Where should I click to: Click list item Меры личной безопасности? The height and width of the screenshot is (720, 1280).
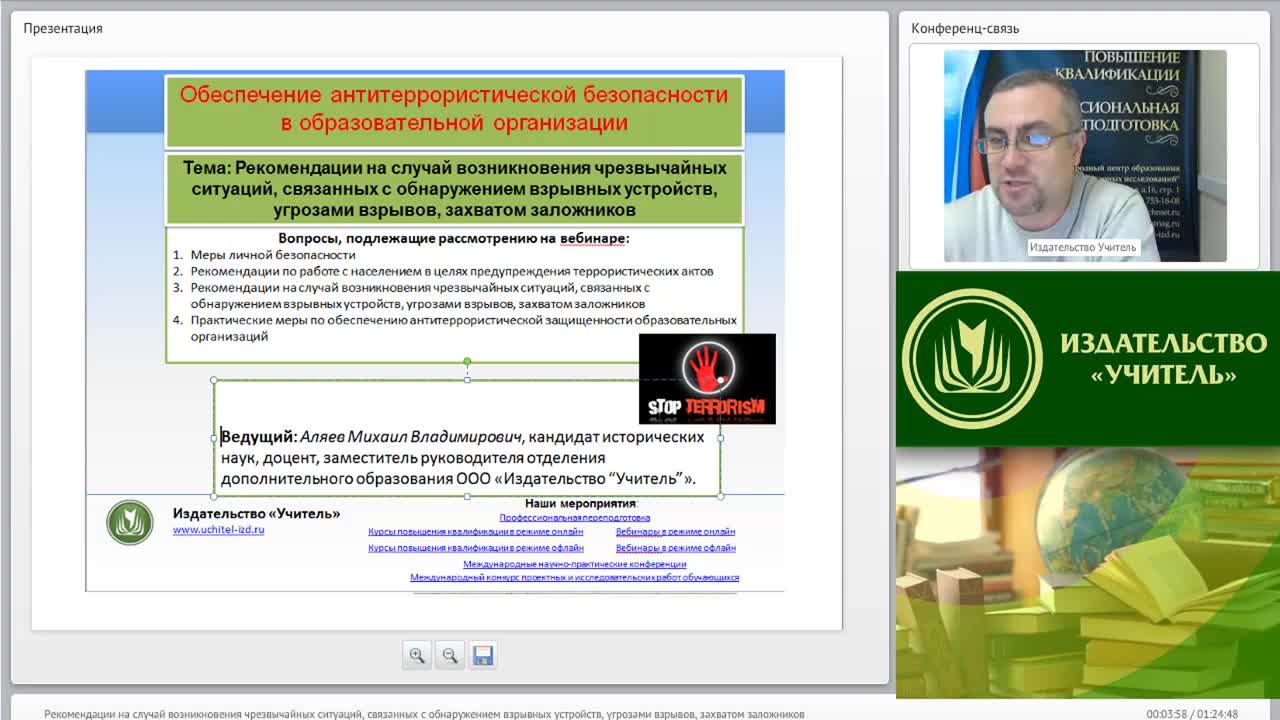tap(272, 255)
